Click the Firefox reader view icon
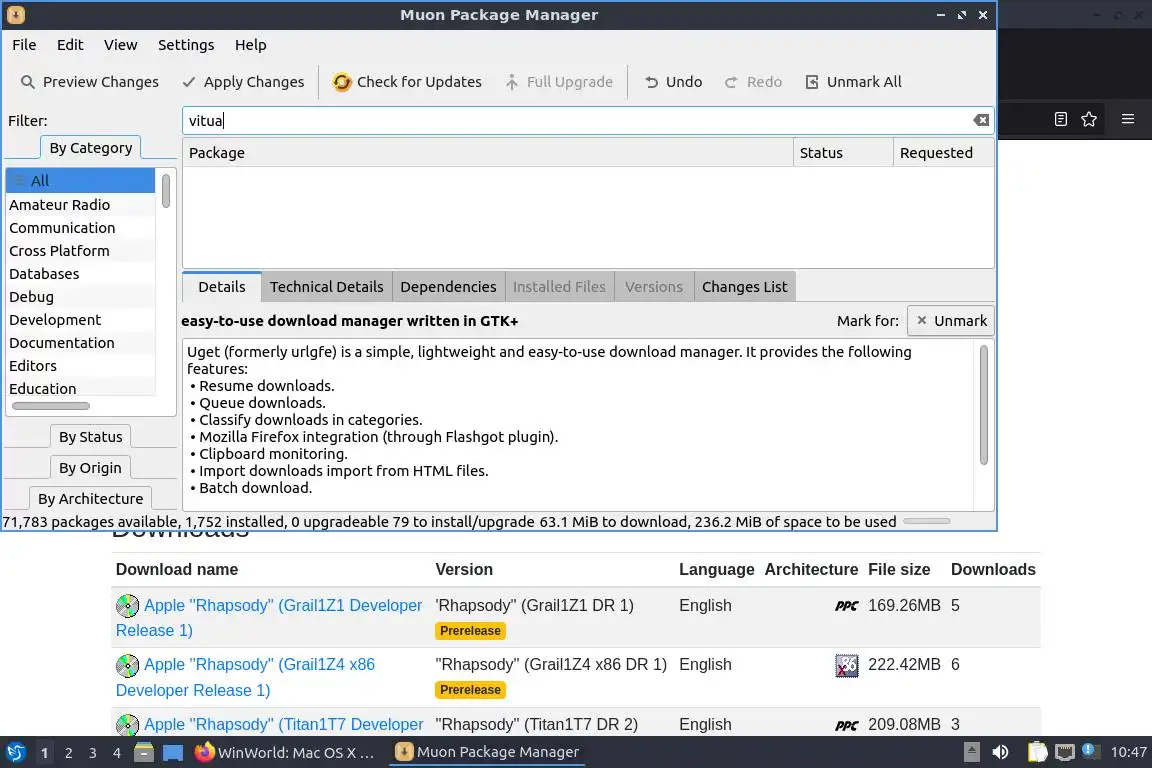The width and height of the screenshot is (1152, 768). [x=1060, y=119]
